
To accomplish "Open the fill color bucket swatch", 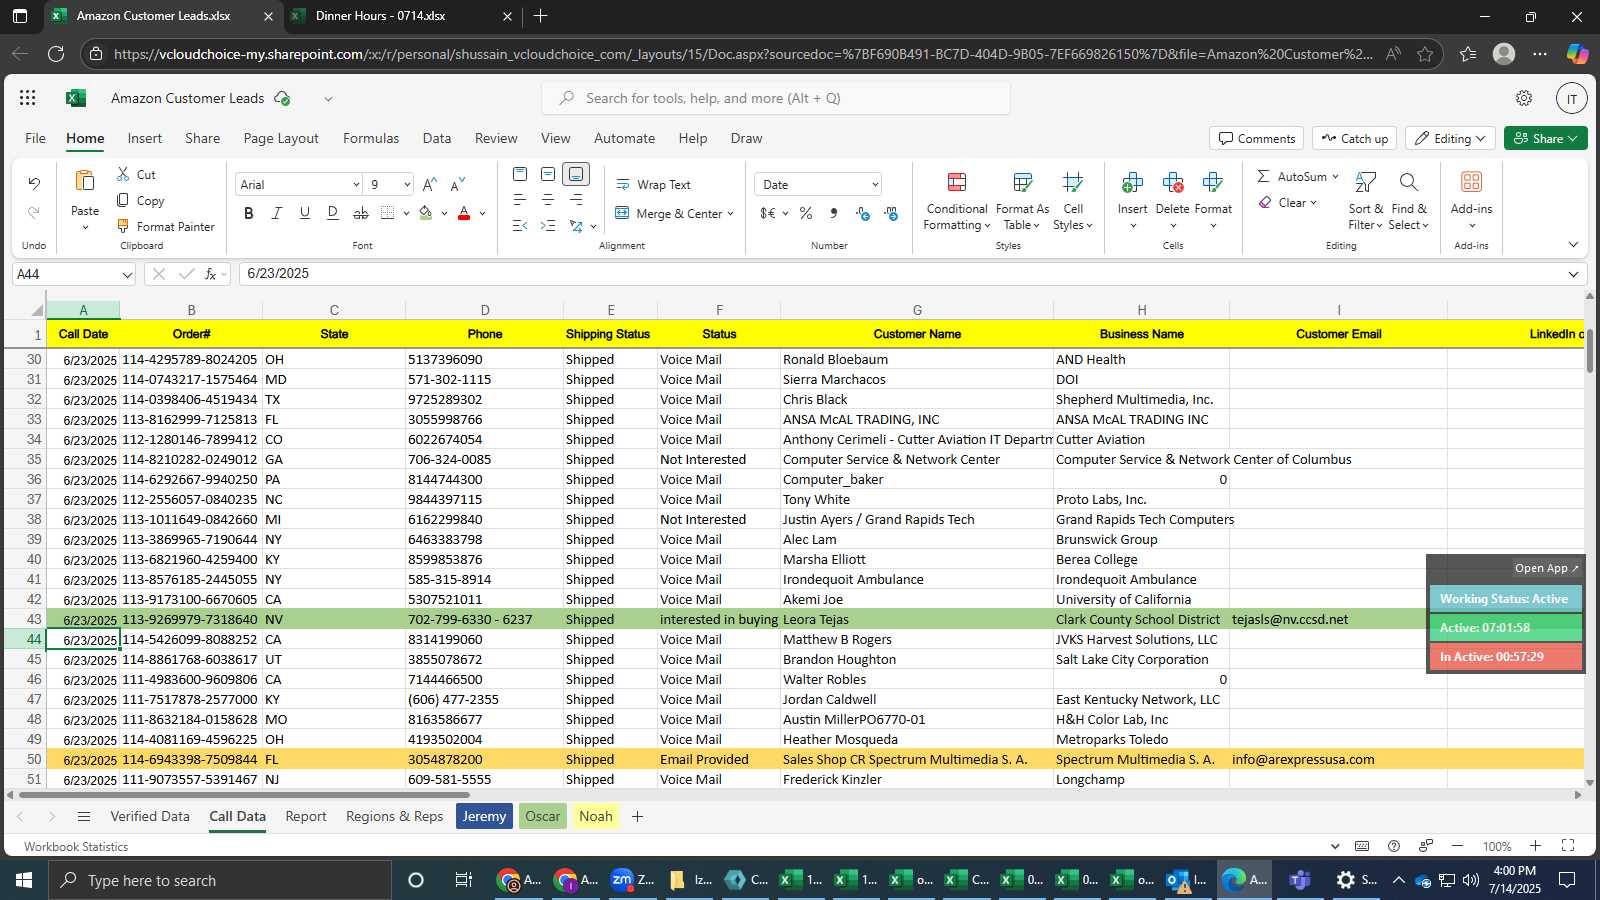I will pos(426,213).
